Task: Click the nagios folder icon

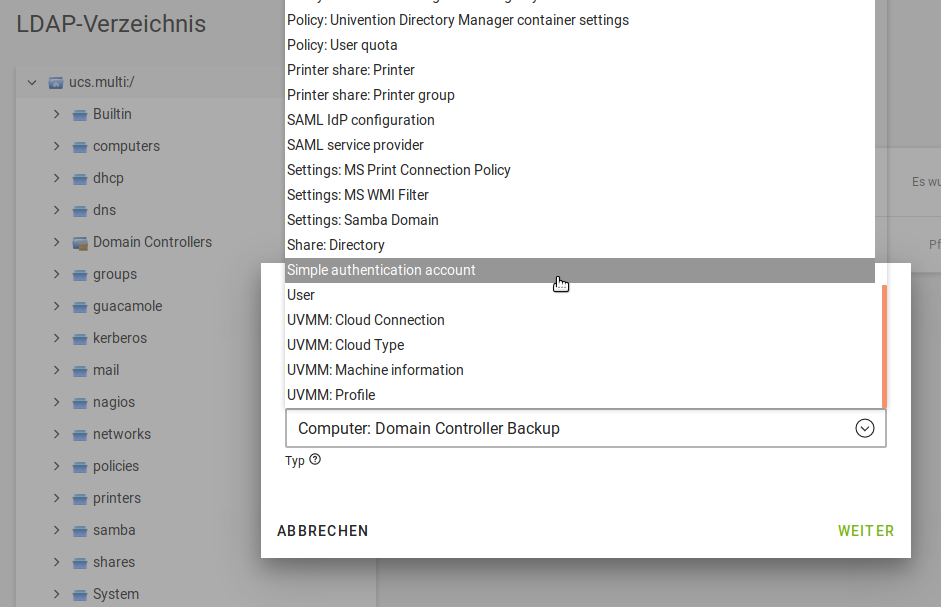Action: tap(80, 403)
